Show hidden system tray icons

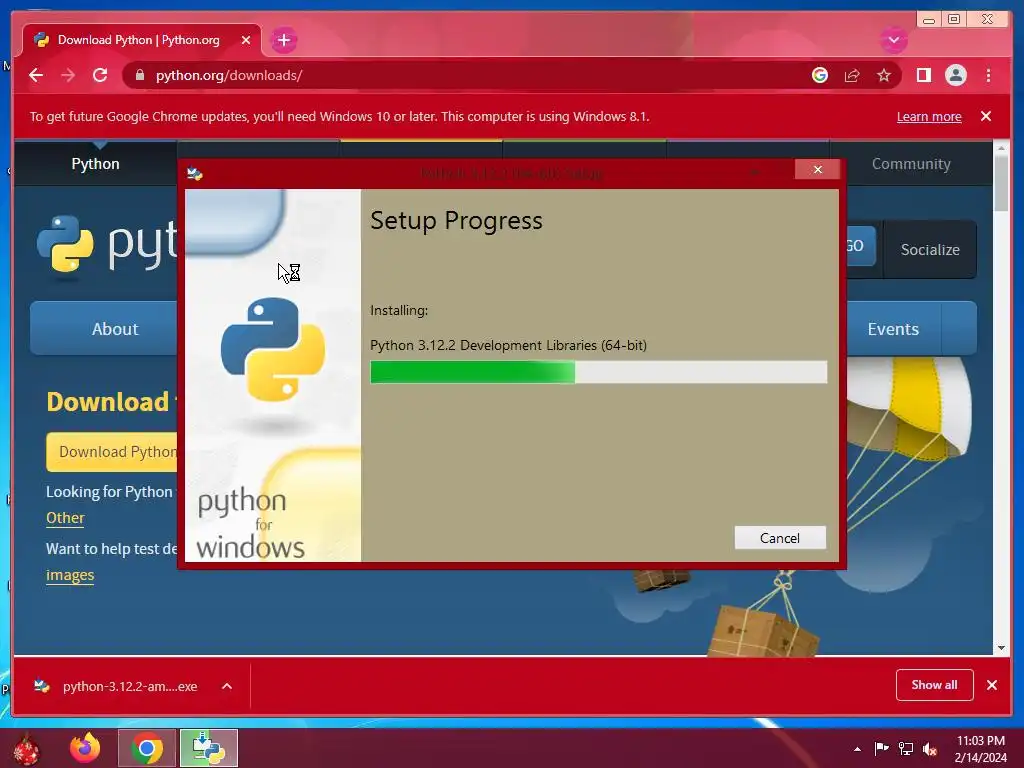(x=857, y=749)
